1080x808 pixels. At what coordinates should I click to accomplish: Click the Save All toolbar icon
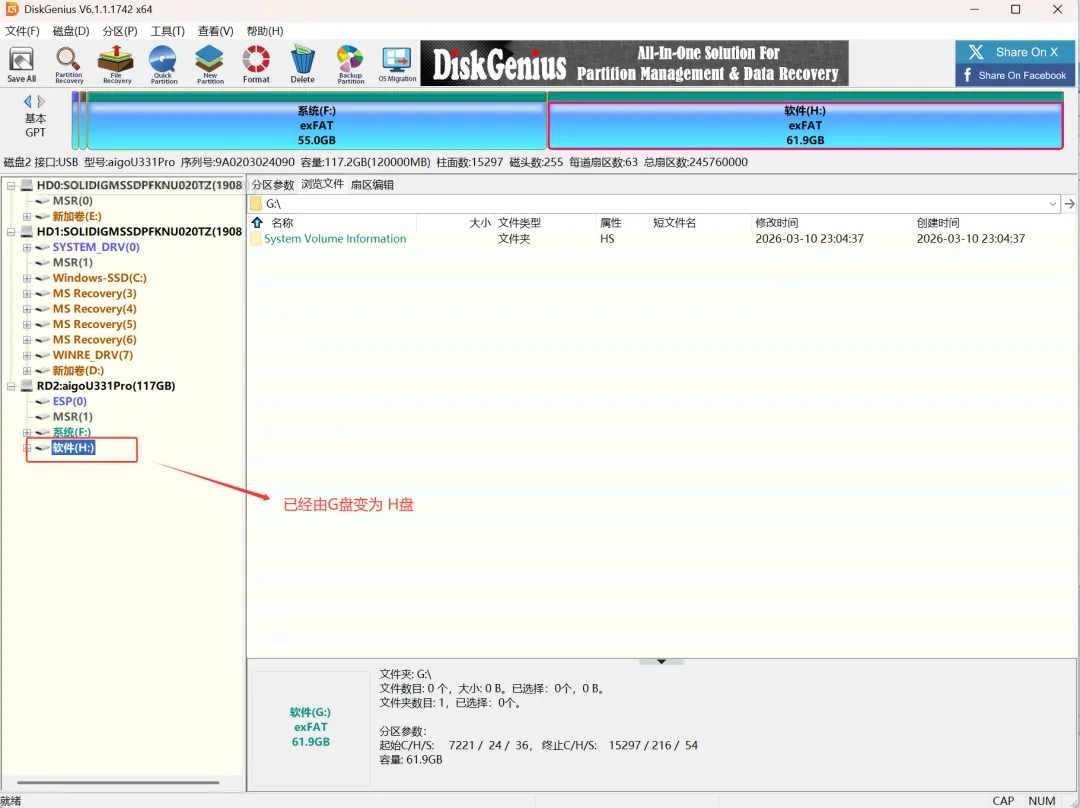(x=21, y=65)
